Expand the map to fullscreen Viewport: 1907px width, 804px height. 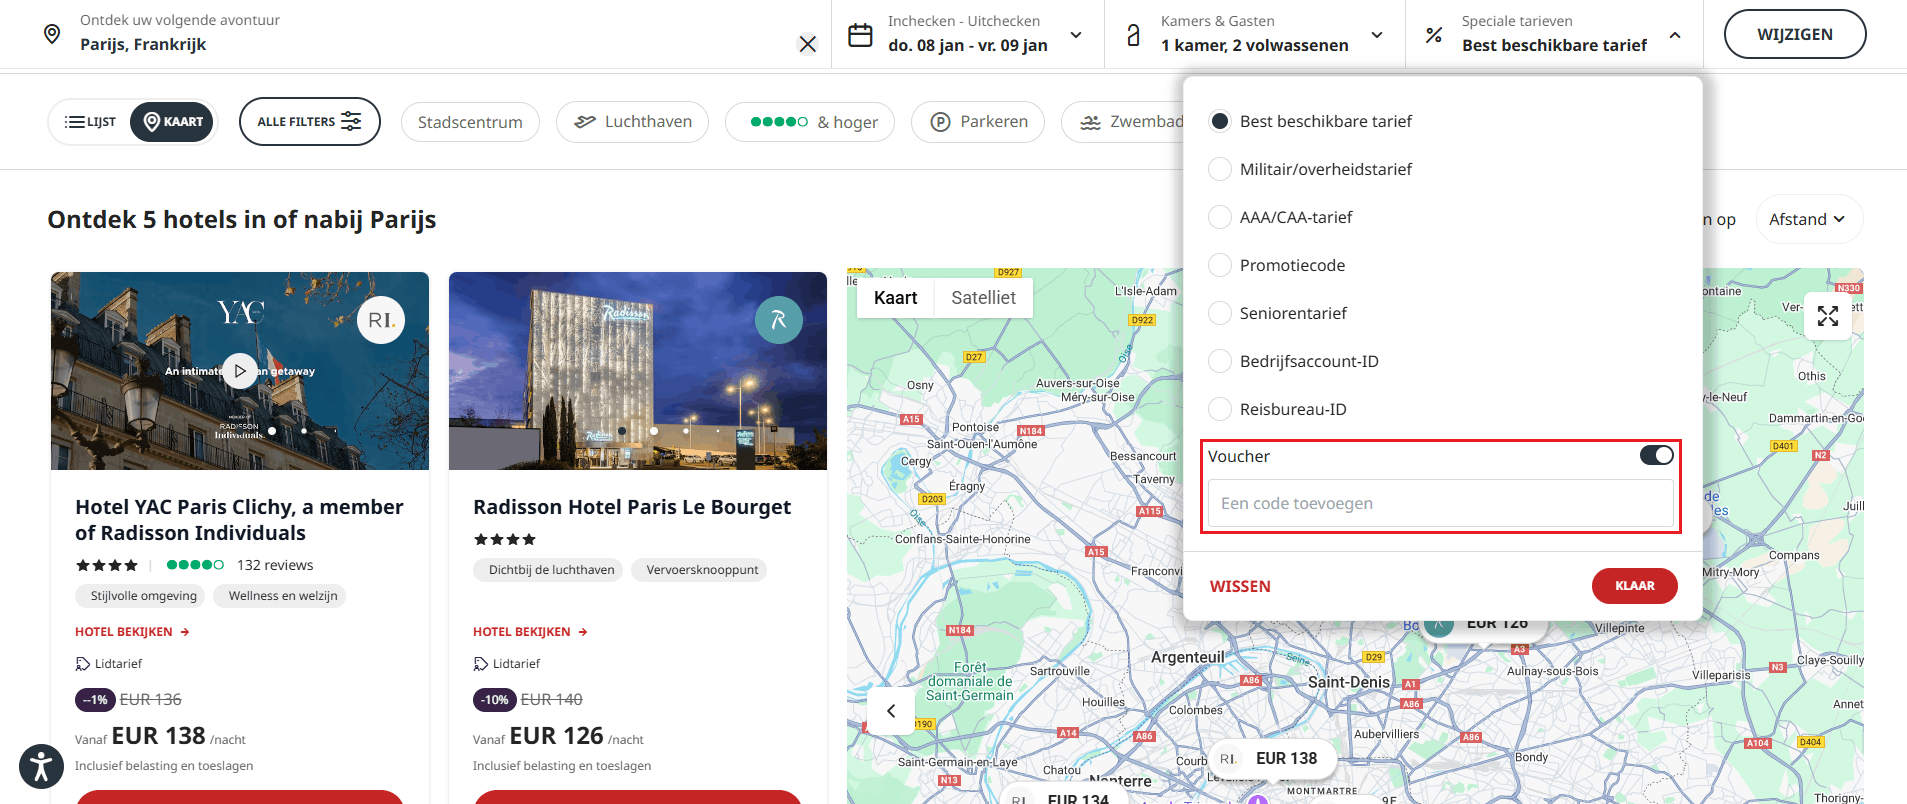1828,316
